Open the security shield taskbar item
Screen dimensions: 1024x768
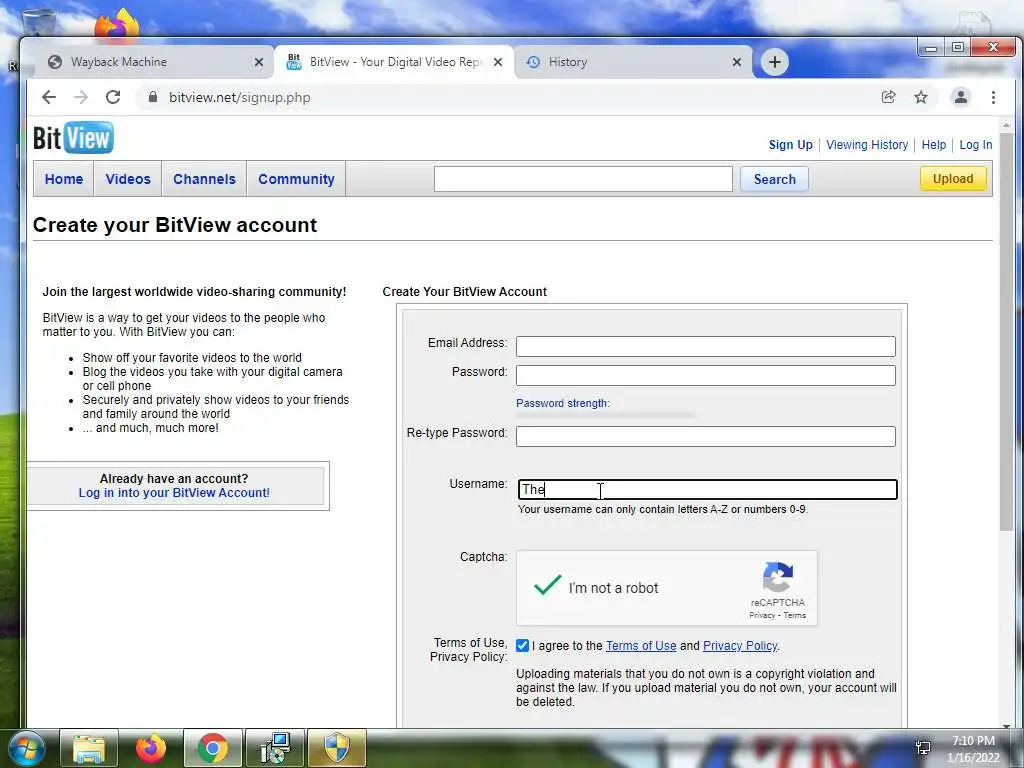pyautogui.click(x=337, y=748)
